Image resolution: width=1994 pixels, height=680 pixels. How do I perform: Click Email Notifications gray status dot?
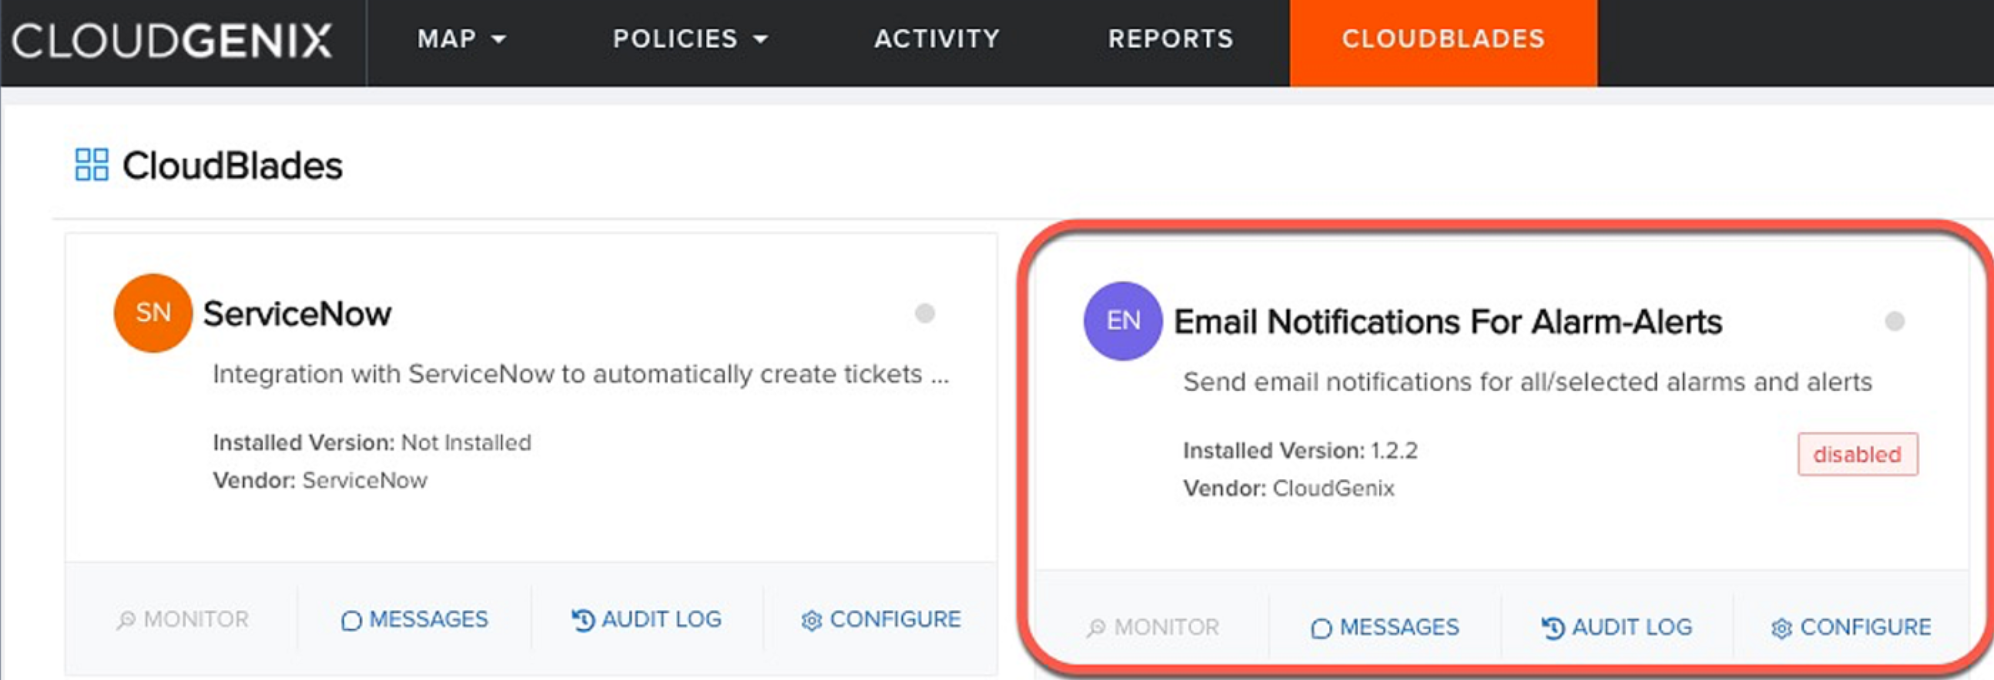pyautogui.click(x=1894, y=321)
